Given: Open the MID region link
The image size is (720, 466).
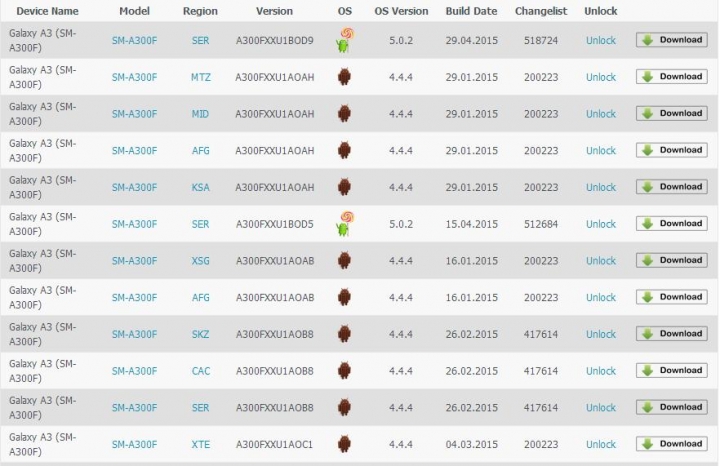Looking at the screenshot, I should pyautogui.click(x=200, y=114).
